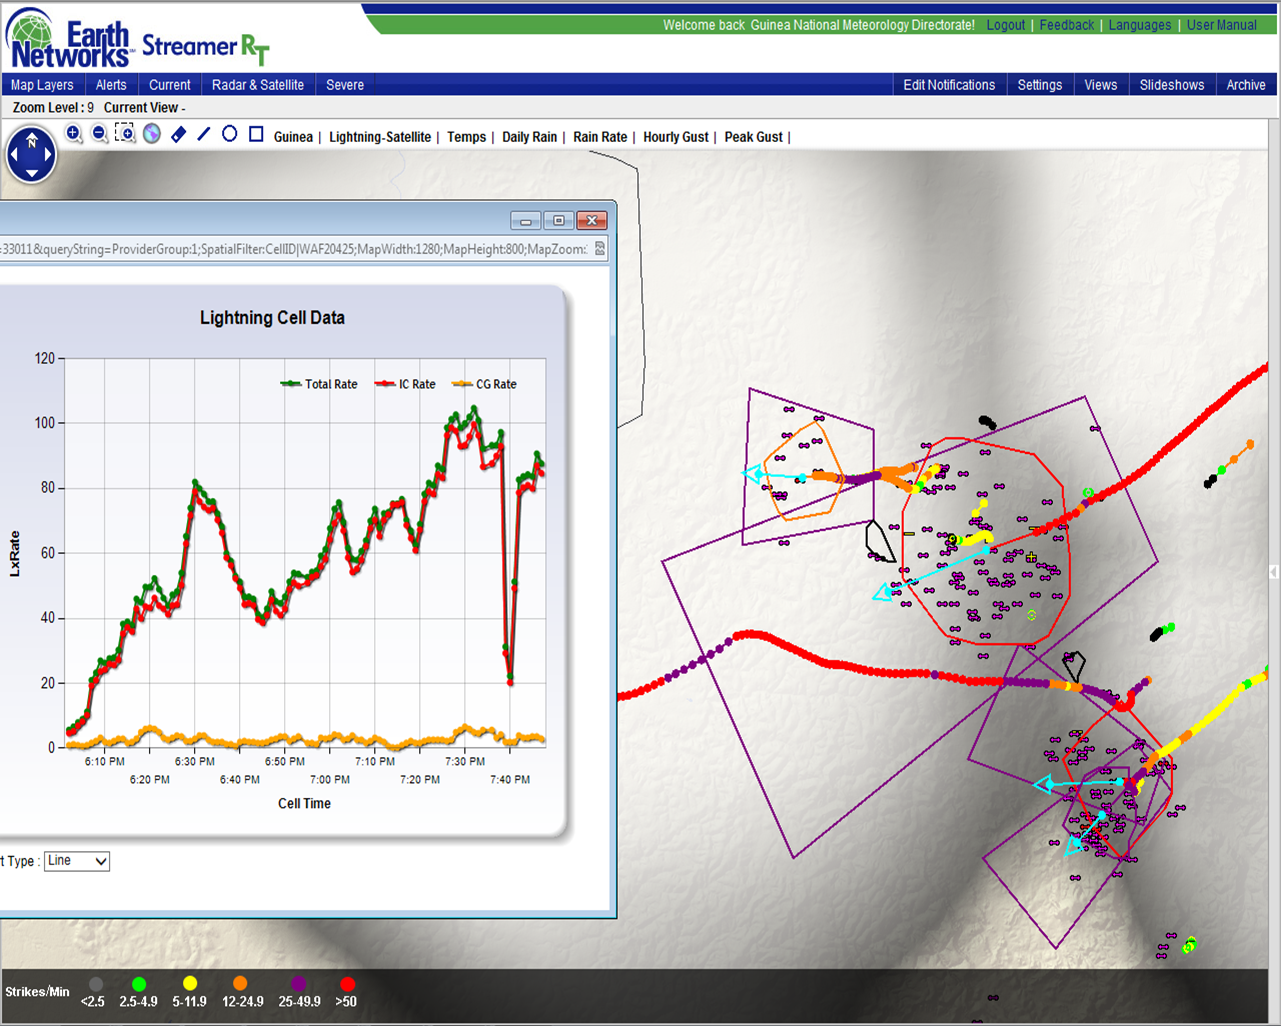Screen dimensions: 1281x1026
Task: Select the eraser tool in the map toolbar
Action: (x=178, y=134)
